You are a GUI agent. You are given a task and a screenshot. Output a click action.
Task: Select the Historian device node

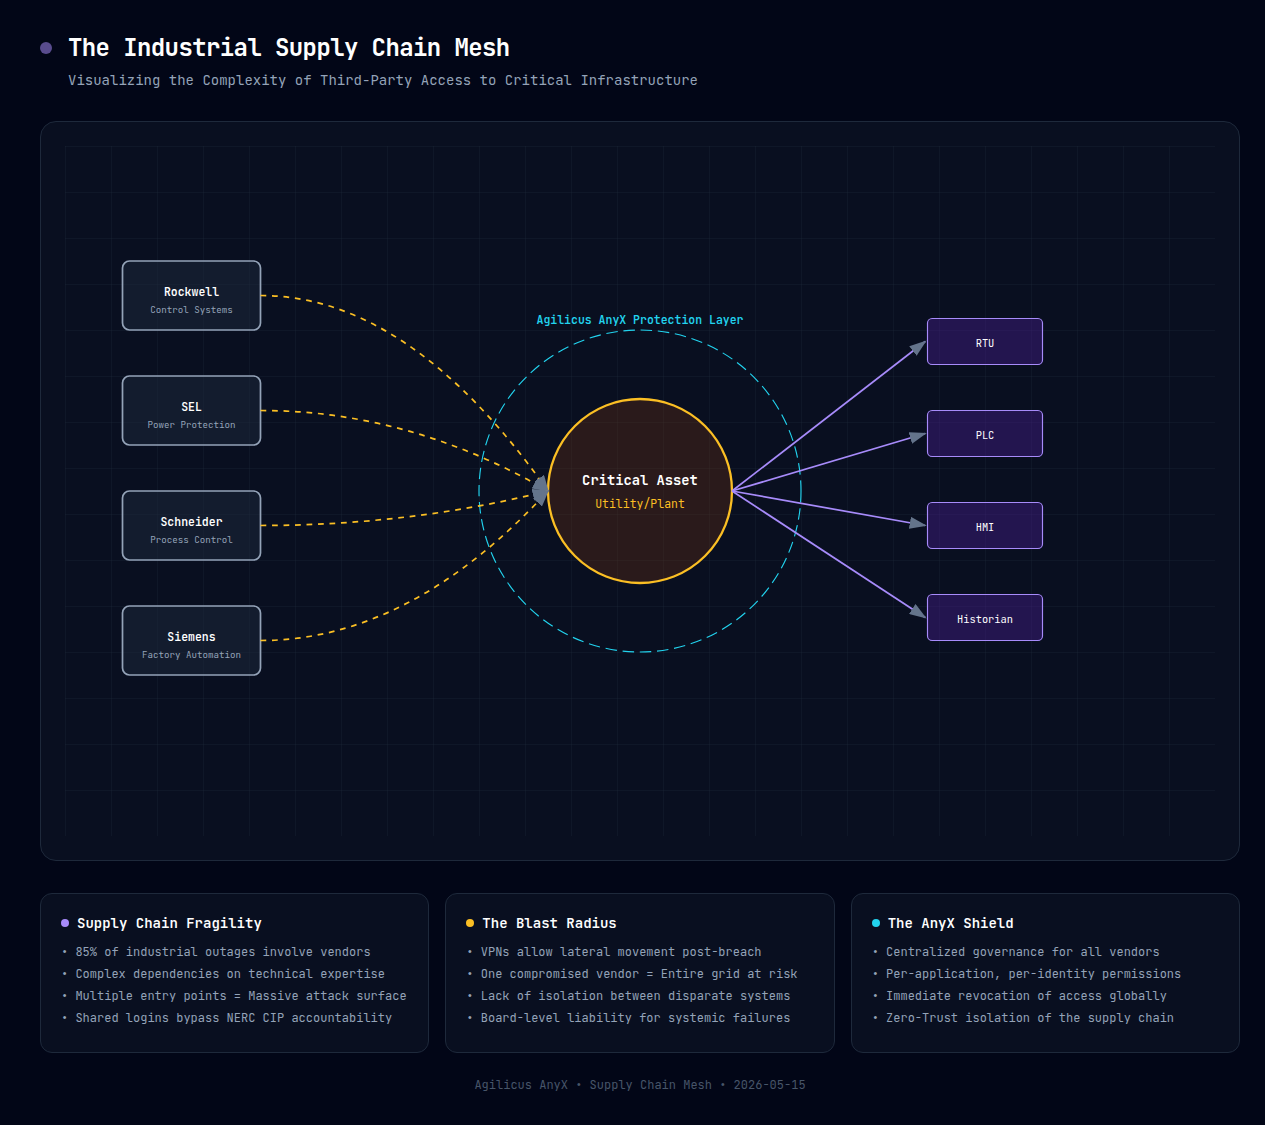[x=985, y=618]
